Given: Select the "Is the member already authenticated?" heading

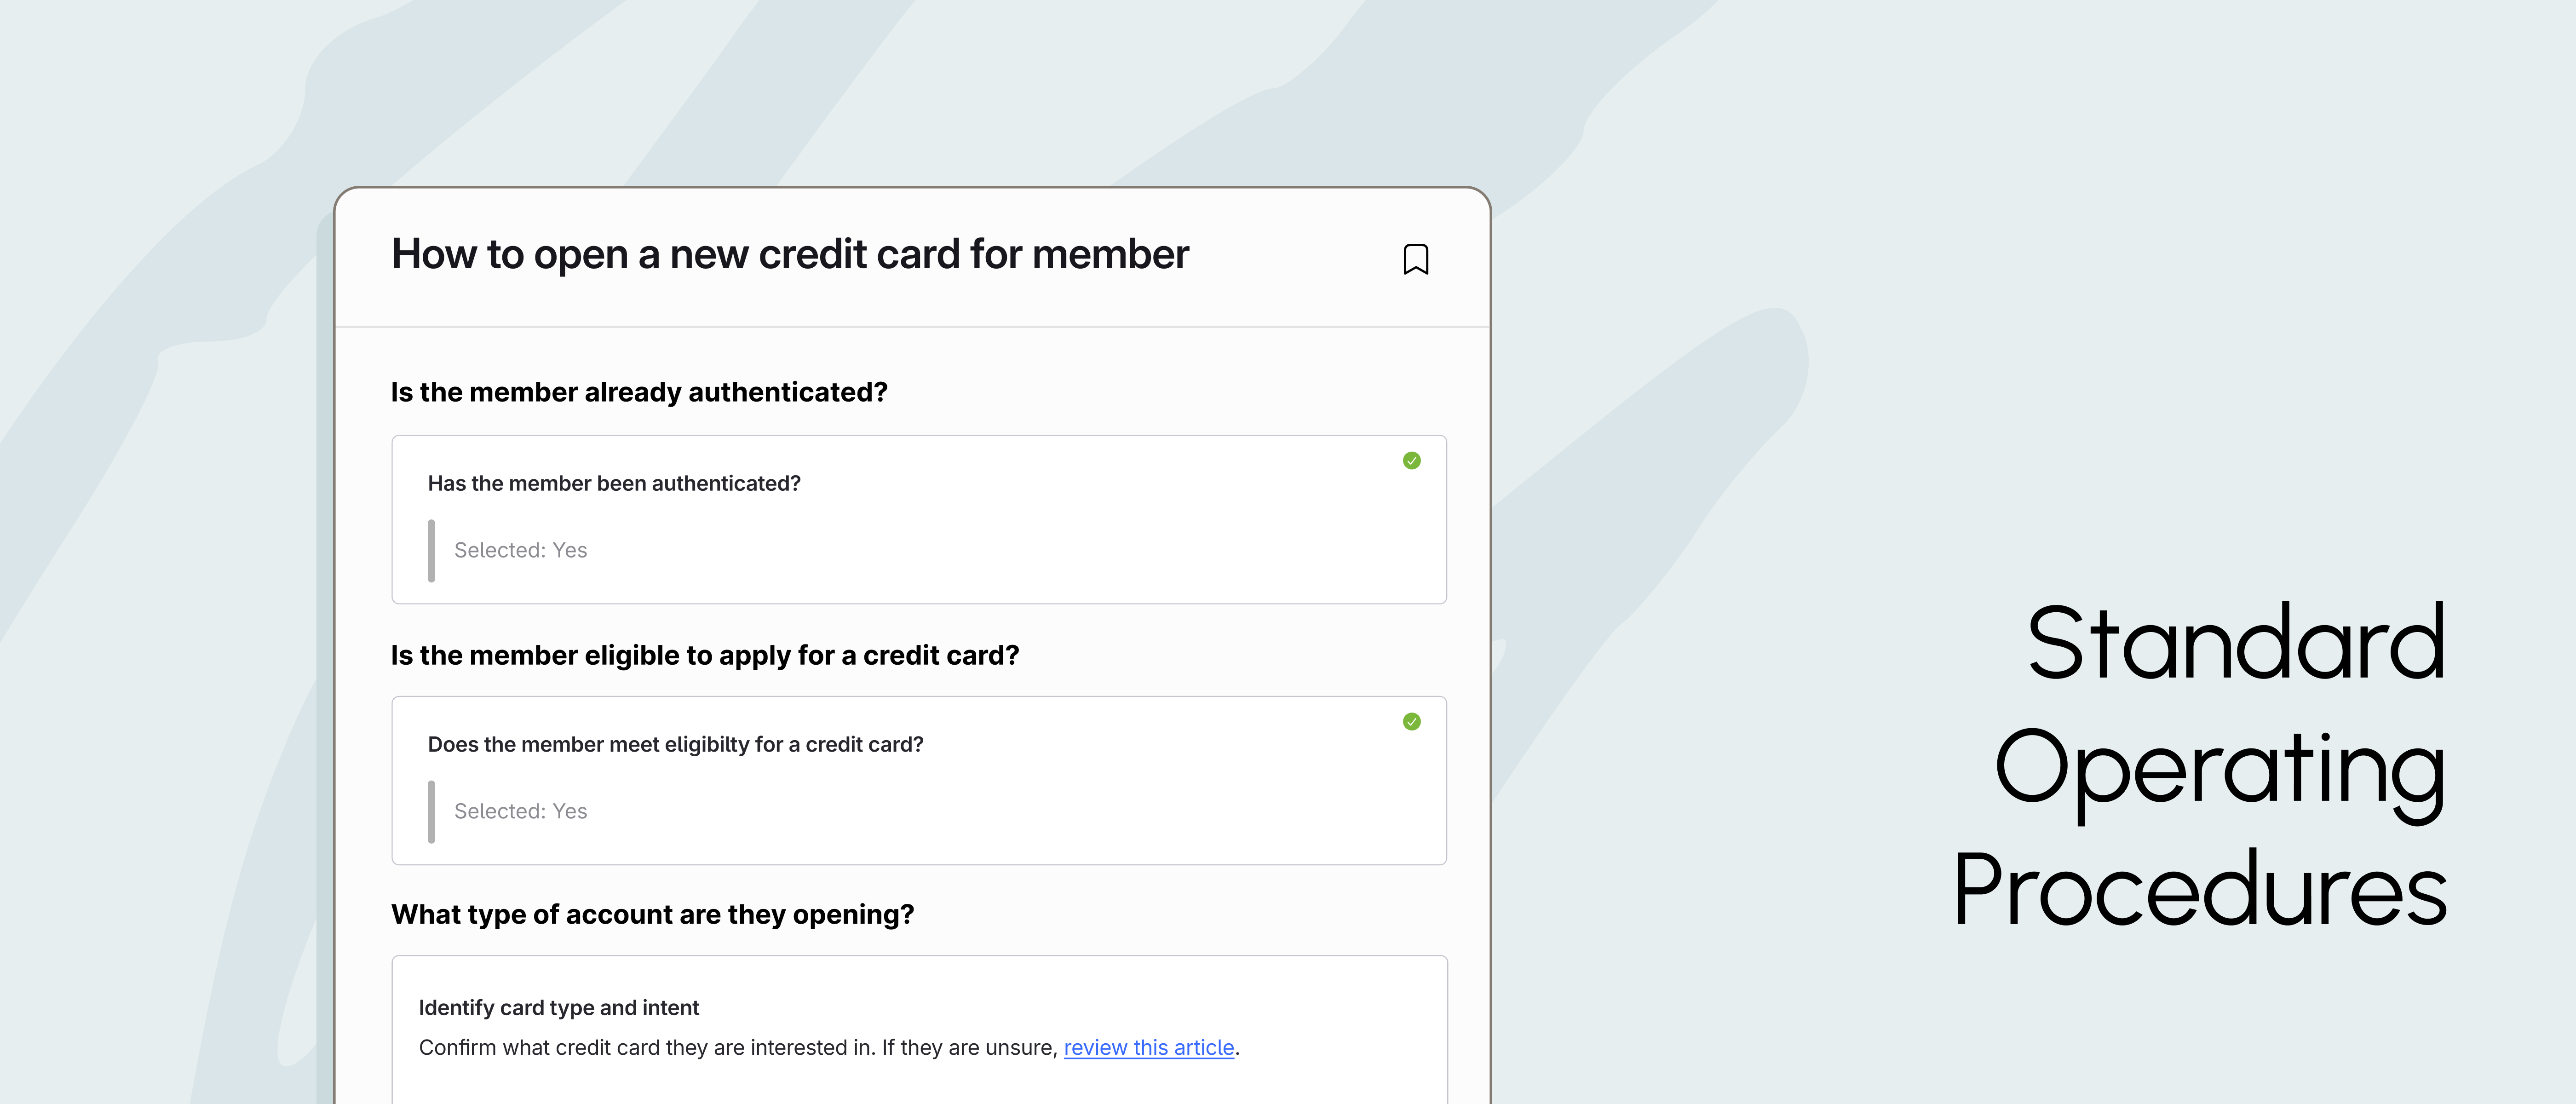Looking at the screenshot, I should click(x=638, y=392).
